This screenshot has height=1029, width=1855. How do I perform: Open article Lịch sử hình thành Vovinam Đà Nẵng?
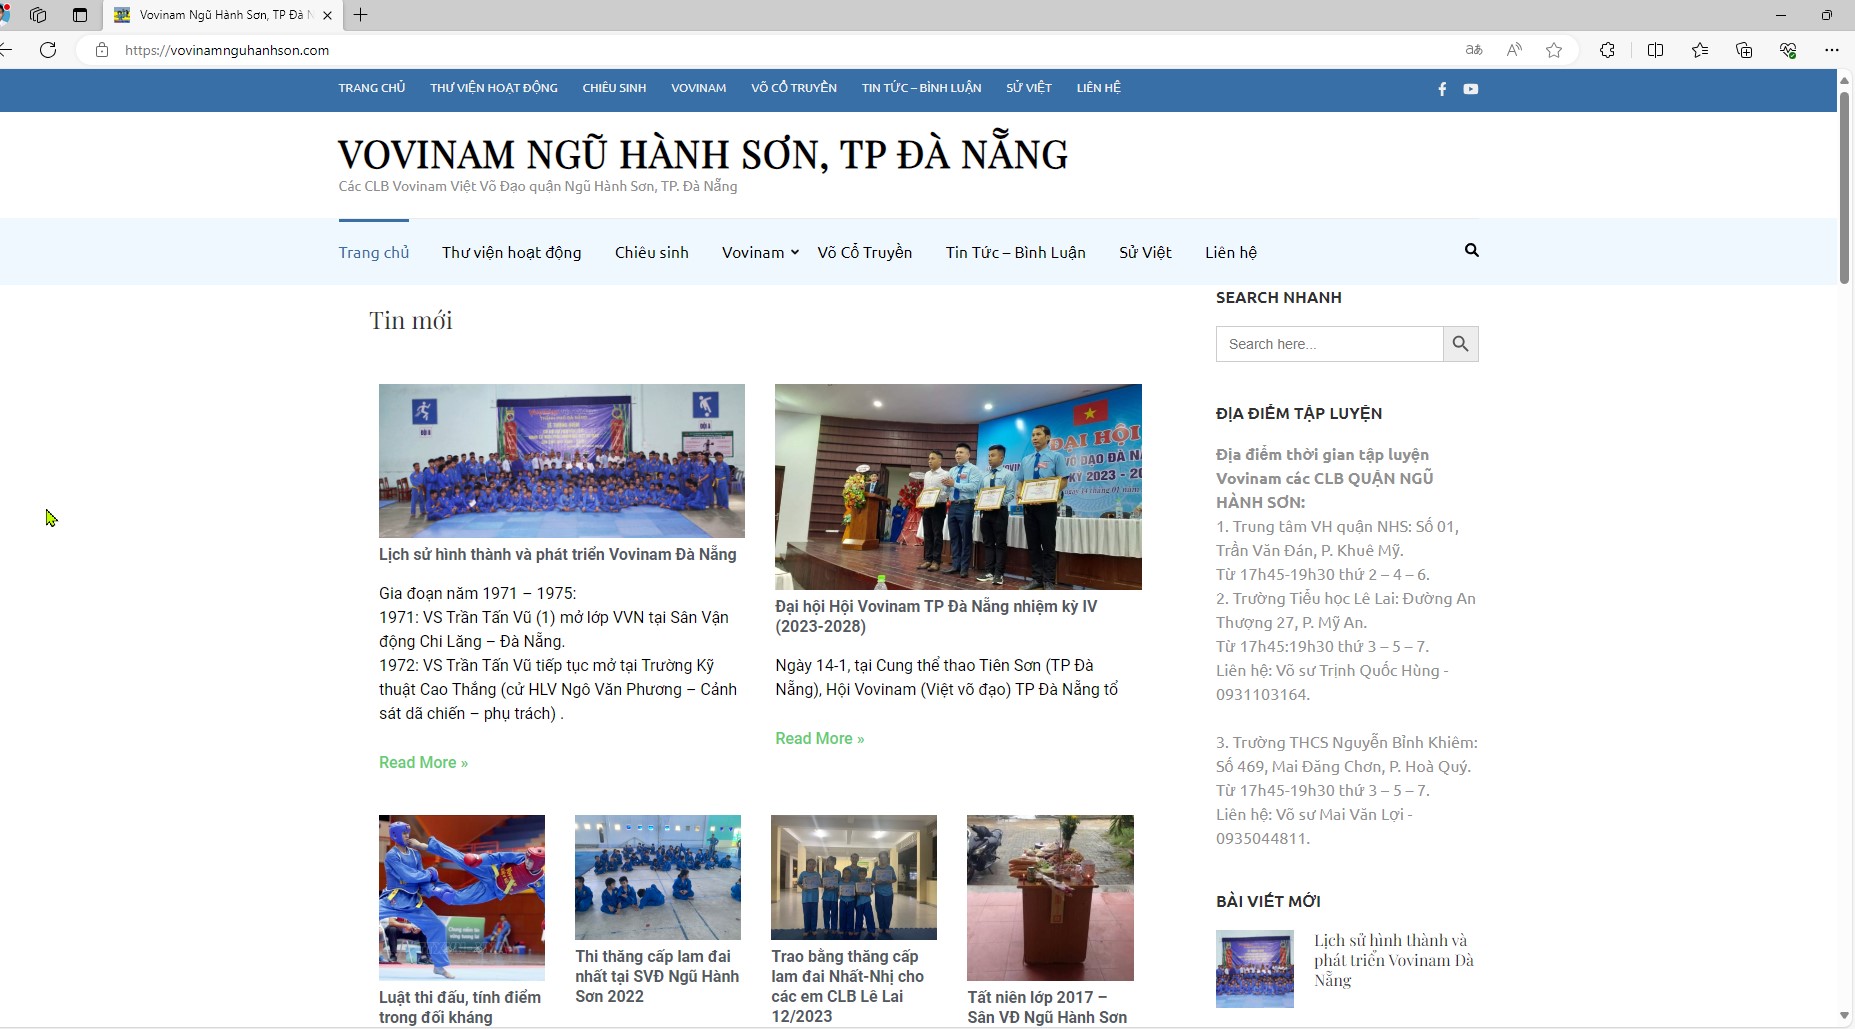click(x=558, y=554)
